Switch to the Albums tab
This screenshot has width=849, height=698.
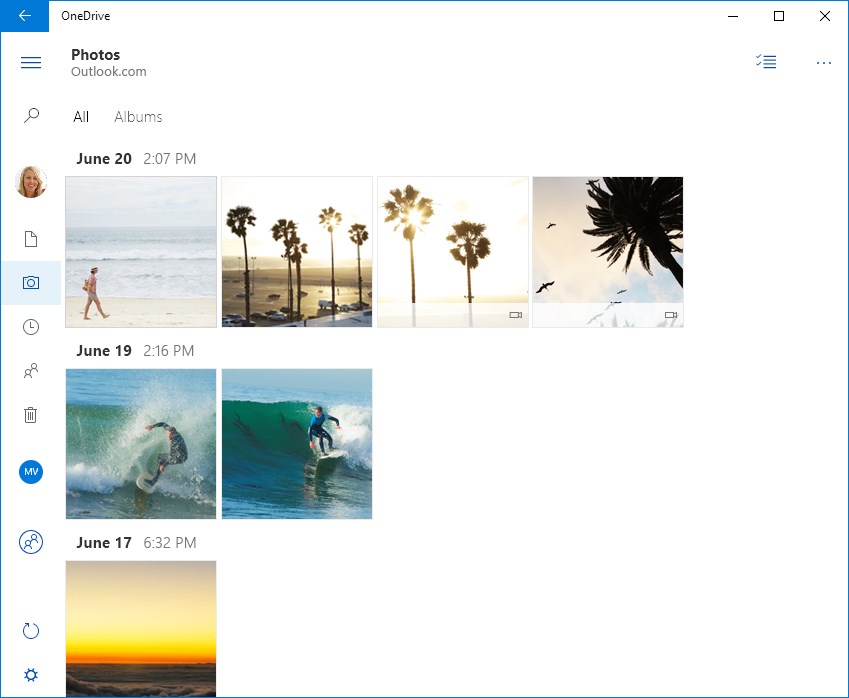coord(137,116)
